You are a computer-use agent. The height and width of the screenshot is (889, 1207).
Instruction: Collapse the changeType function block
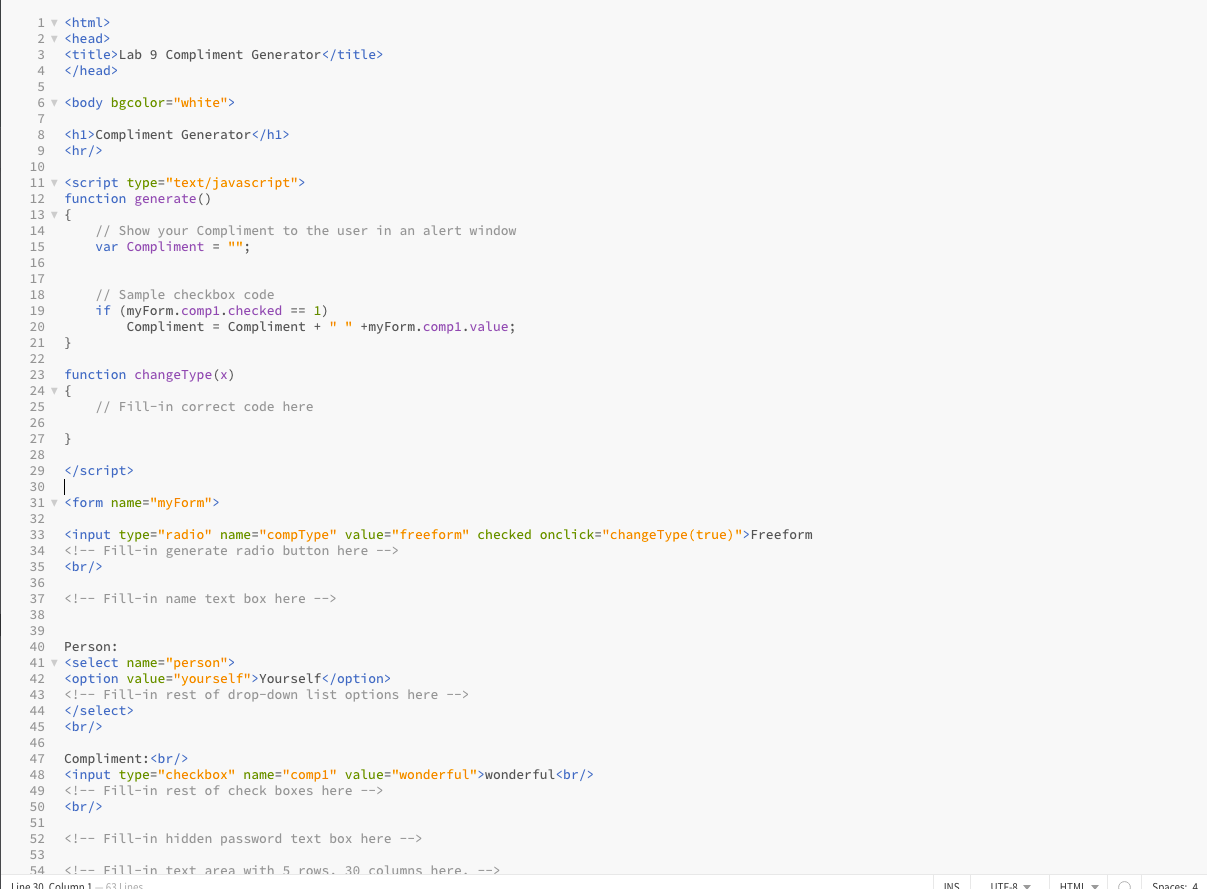[x=54, y=390]
